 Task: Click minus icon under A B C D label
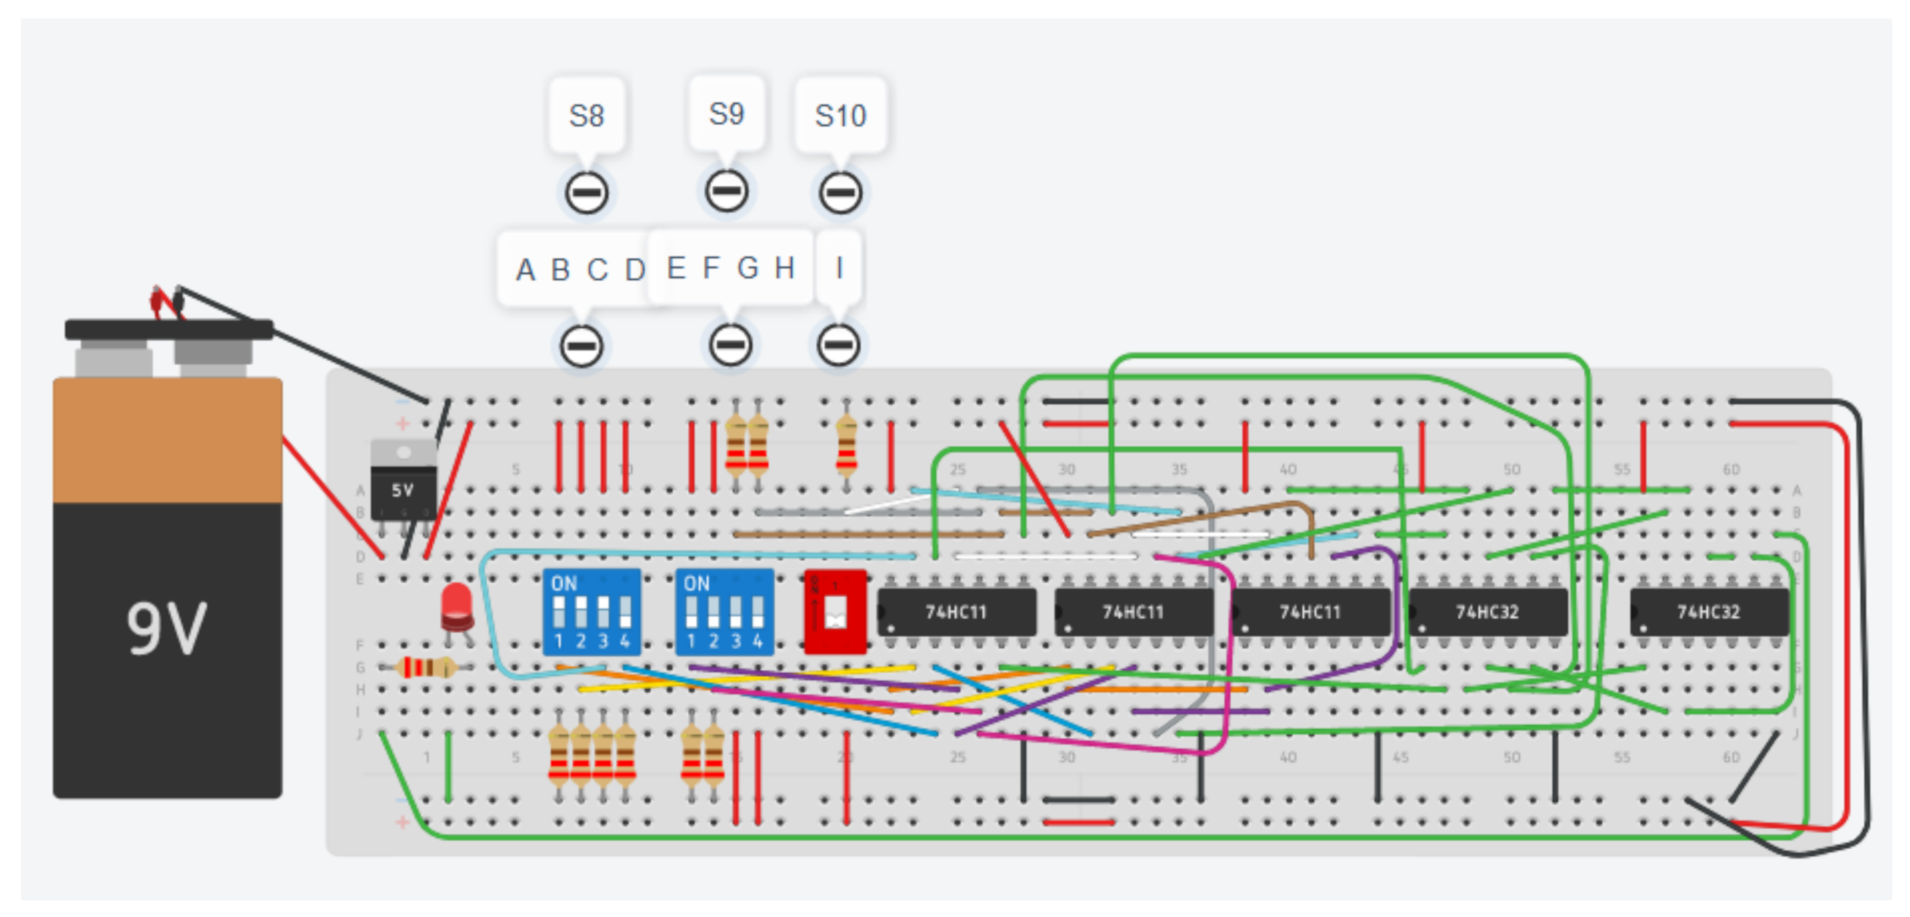tap(581, 346)
